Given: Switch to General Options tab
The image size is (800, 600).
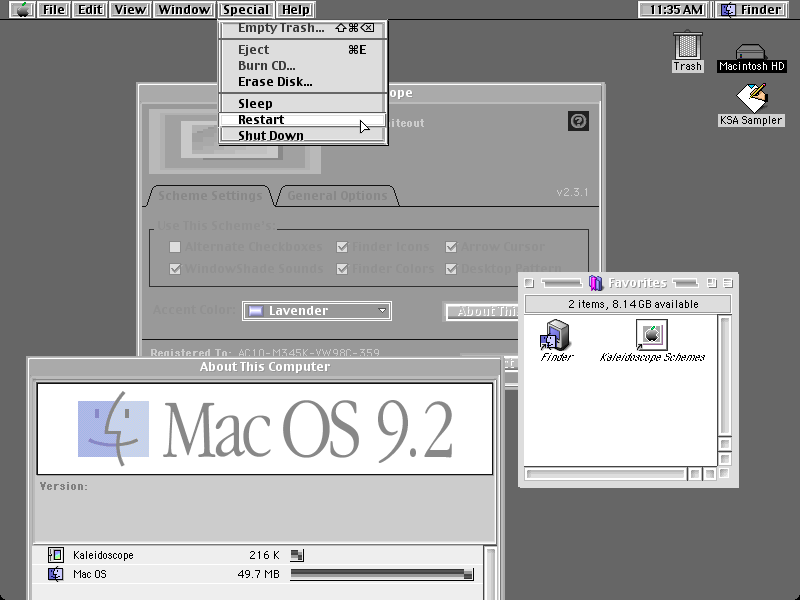Looking at the screenshot, I should (337, 195).
